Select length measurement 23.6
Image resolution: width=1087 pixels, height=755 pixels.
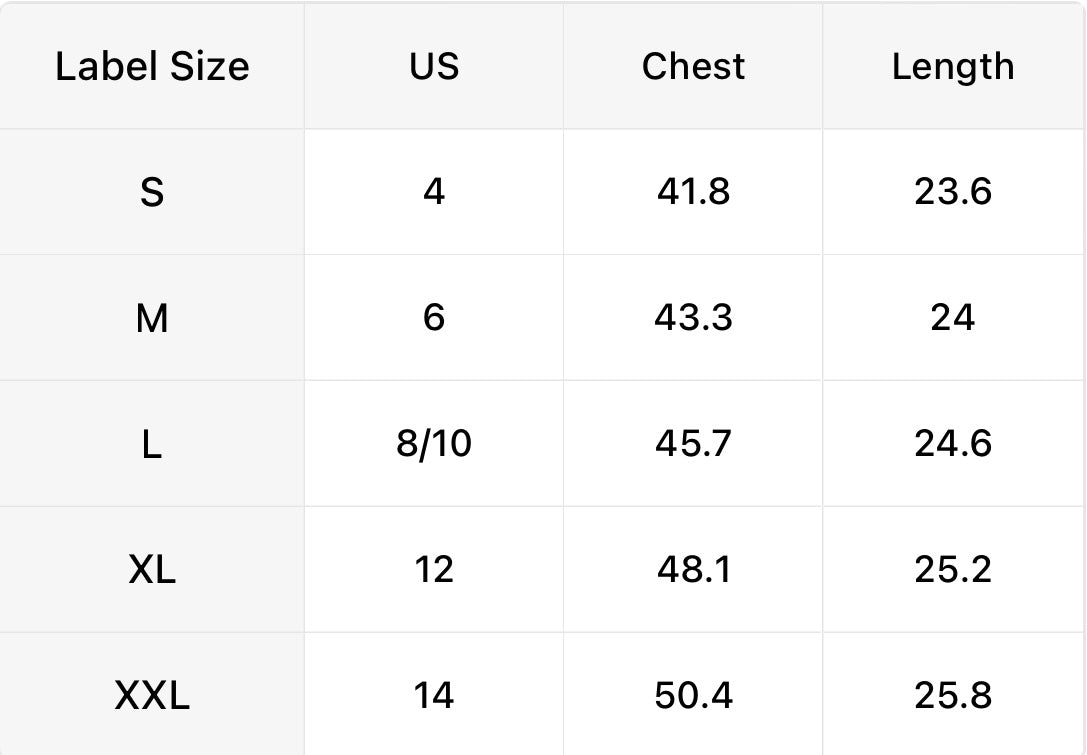pos(952,191)
